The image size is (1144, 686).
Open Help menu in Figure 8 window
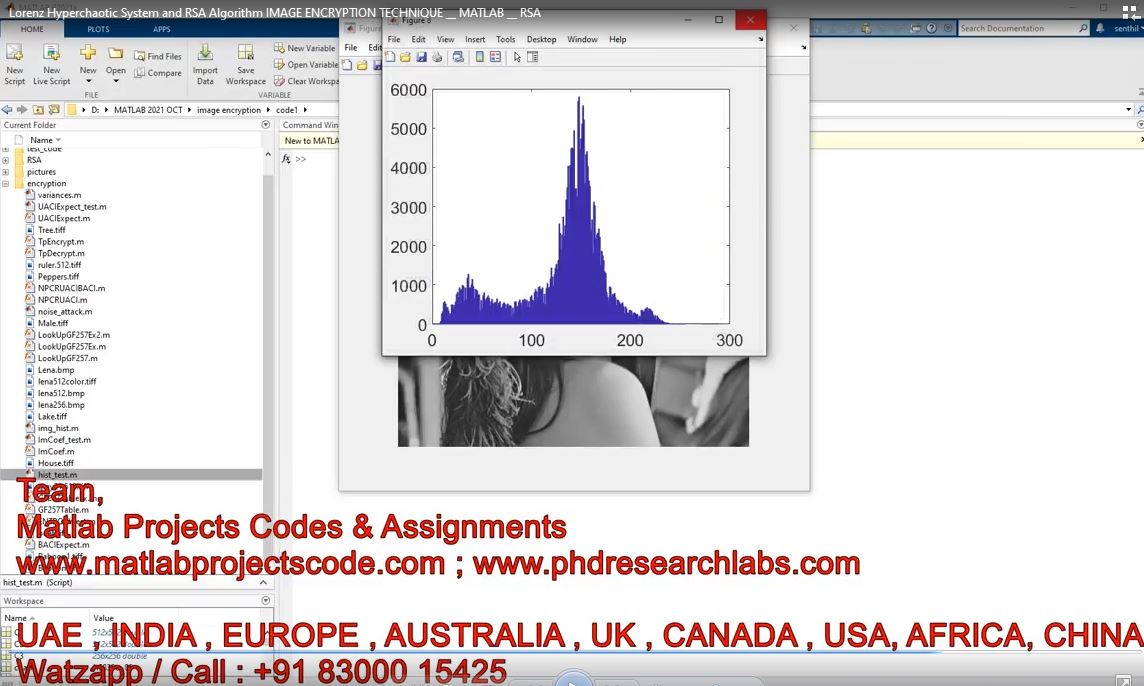[617, 39]
